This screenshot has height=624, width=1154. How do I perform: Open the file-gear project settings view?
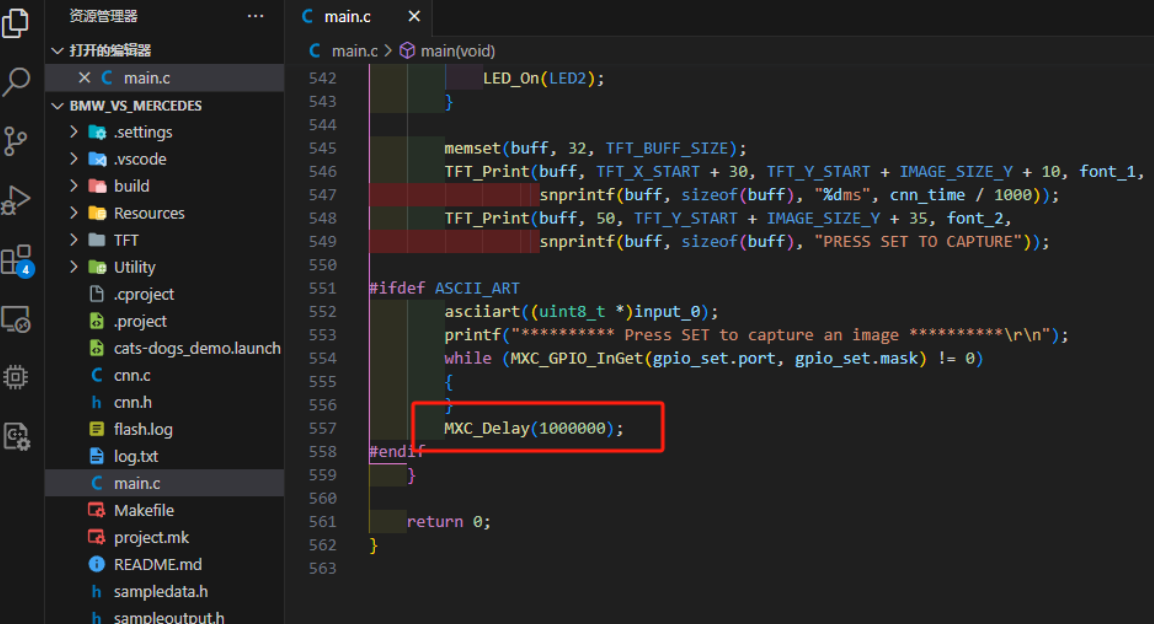[15, 436]
